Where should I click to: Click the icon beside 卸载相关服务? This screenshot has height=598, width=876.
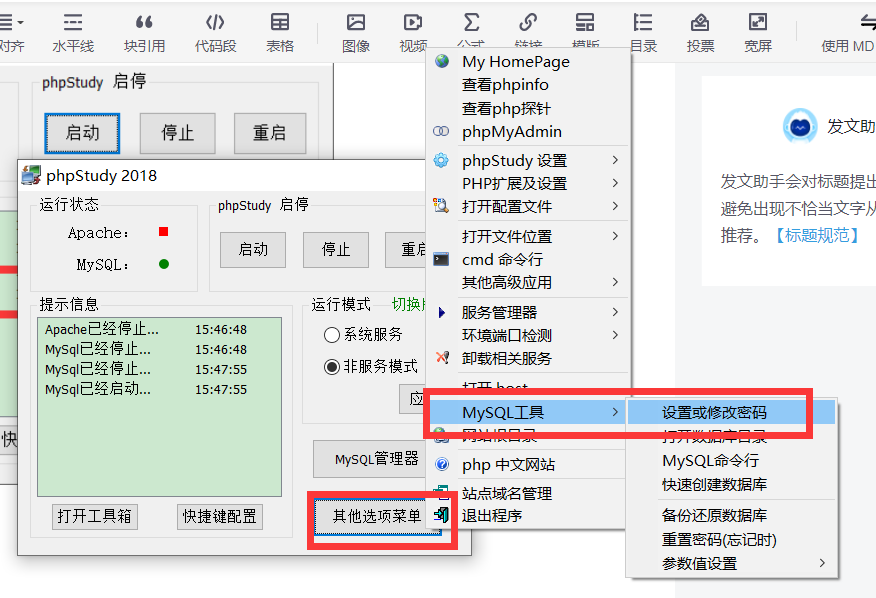click(442, 357)
